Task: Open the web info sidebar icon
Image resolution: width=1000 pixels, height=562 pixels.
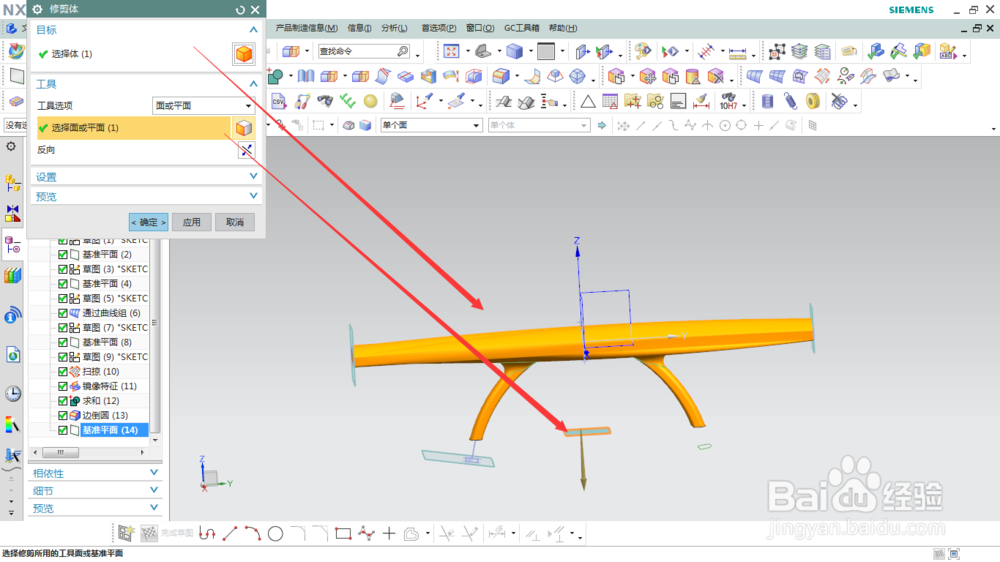Action: [12, 315]
